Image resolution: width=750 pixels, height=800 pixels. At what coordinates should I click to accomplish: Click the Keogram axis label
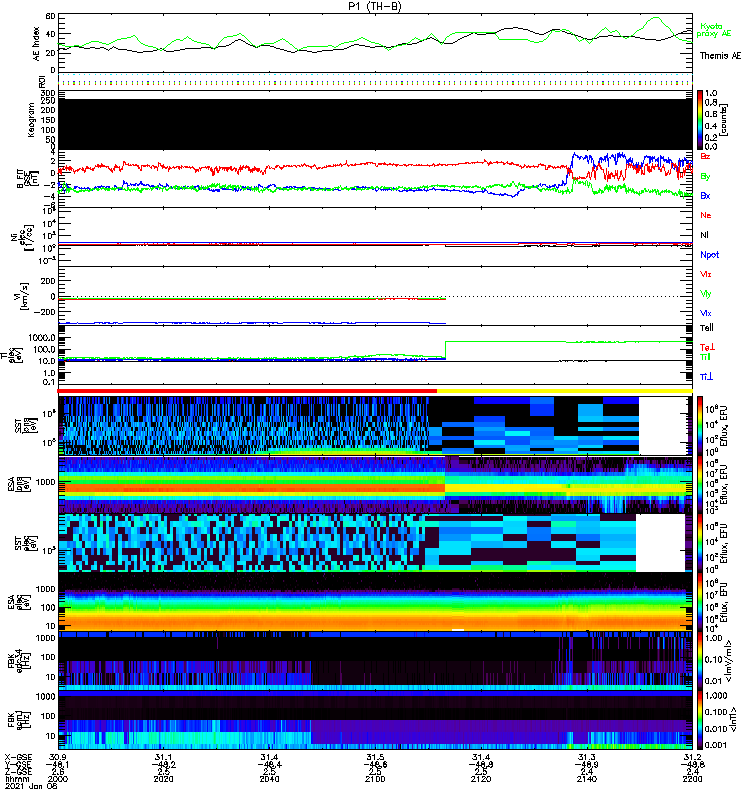[x=31, y=120]
